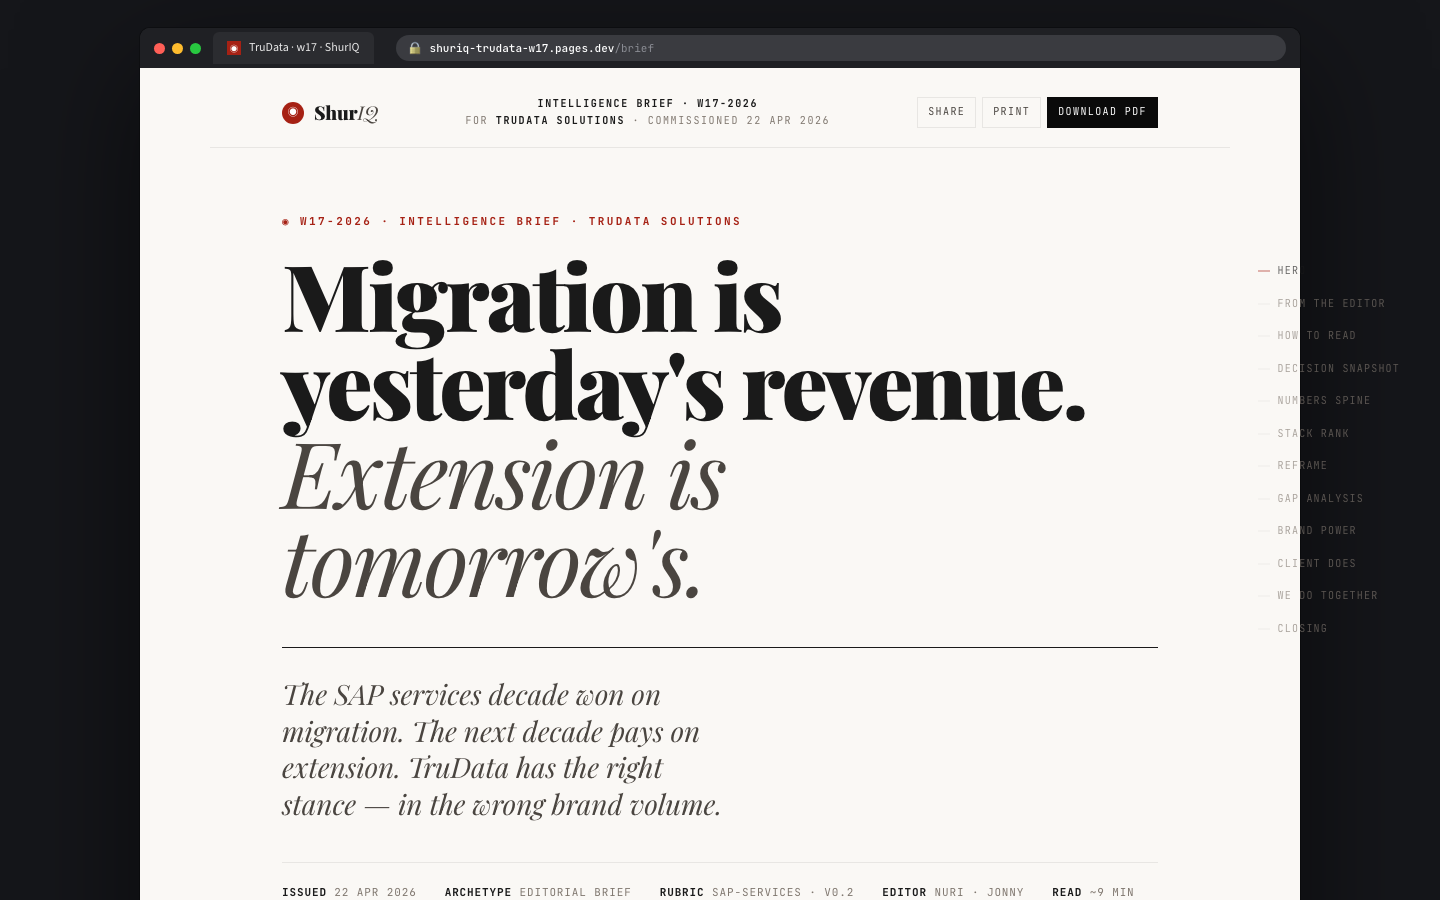
Task: Click the red bullet before the W17-2026 kicker
Action: (285, 221)
